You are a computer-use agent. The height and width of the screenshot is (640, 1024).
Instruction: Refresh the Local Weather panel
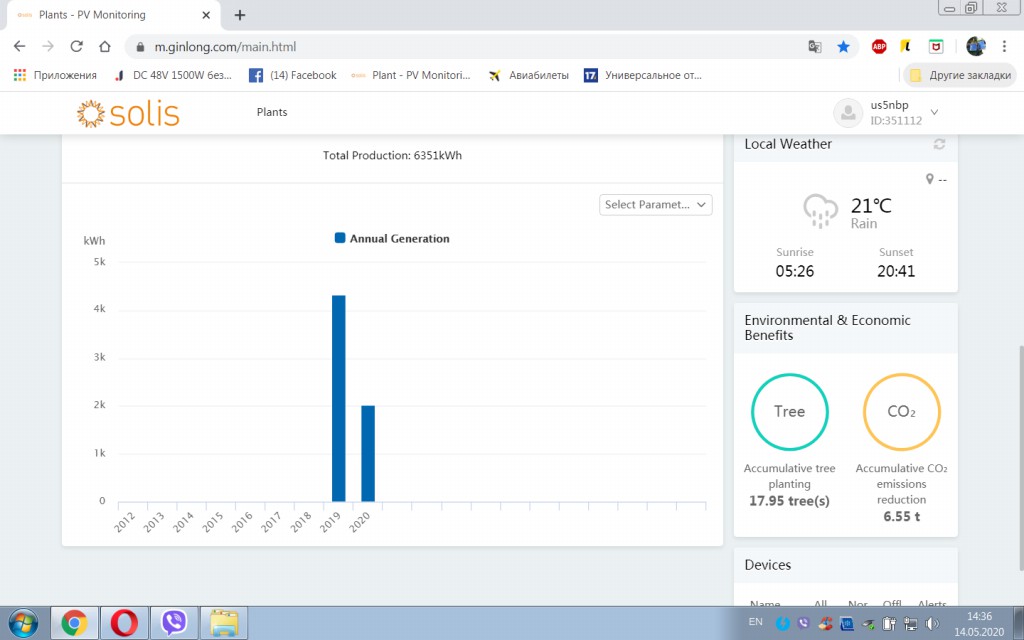[939, 144]
